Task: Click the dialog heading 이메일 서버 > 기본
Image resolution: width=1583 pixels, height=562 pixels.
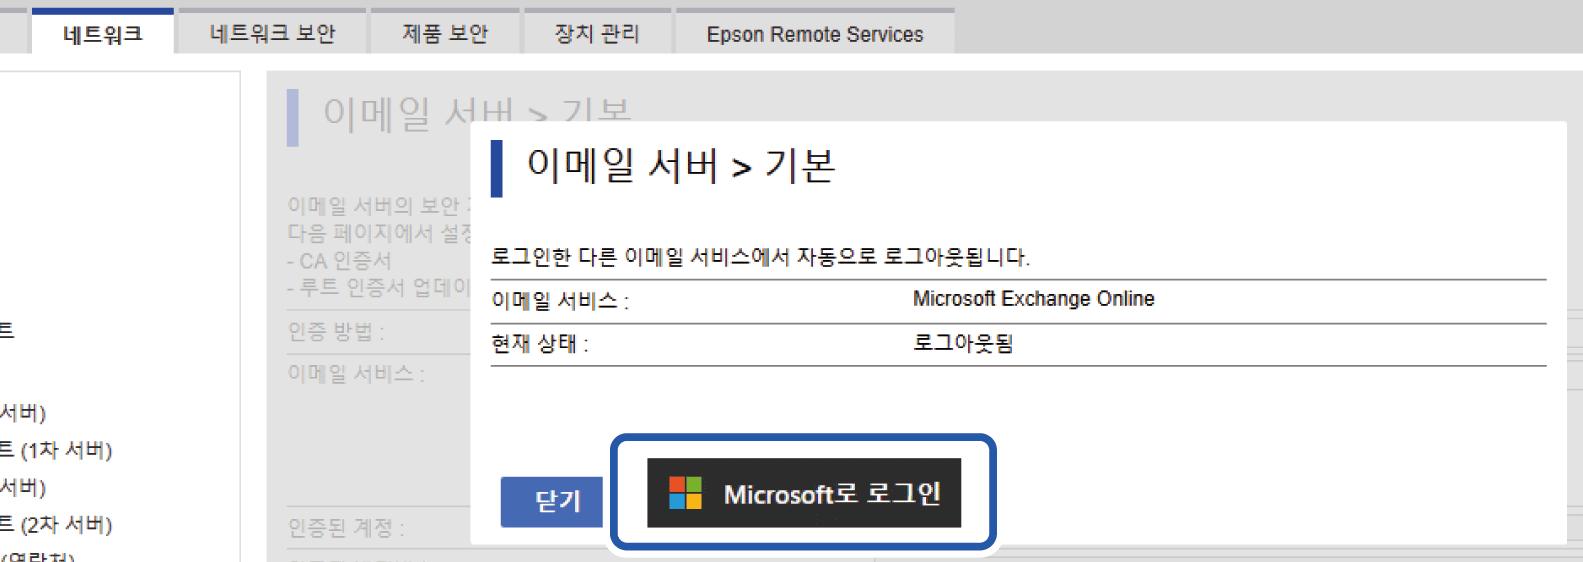Action: (680, 166)
